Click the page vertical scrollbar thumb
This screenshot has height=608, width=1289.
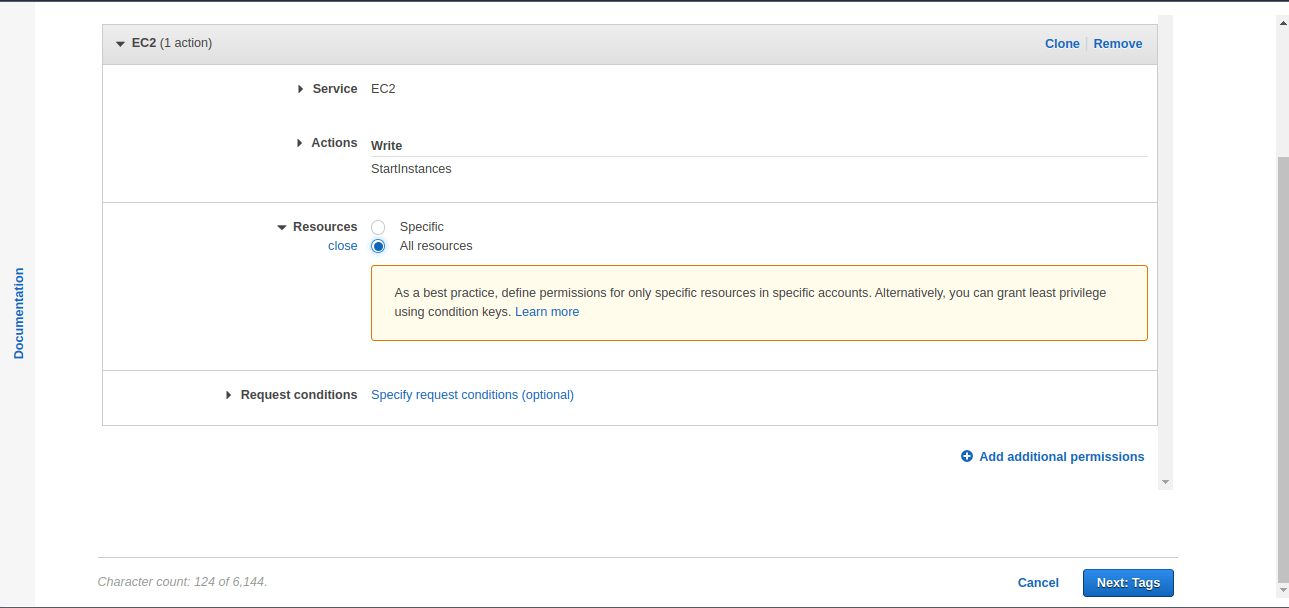tap(1283, 369)
